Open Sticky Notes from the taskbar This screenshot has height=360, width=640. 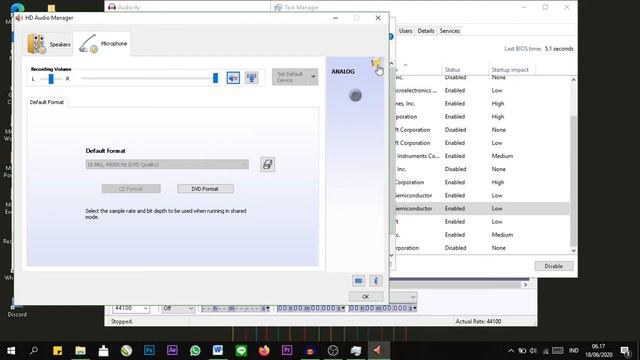[x=57, y=351]
